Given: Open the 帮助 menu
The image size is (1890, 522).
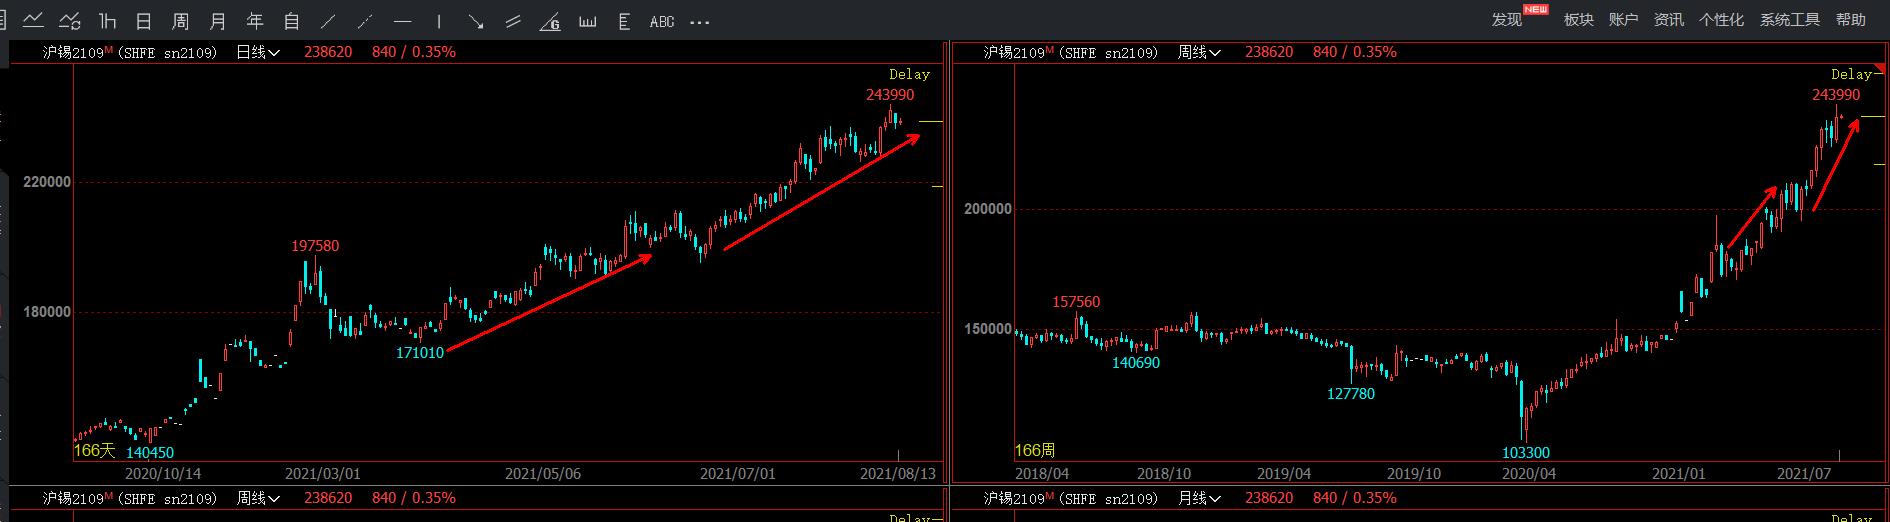Looking at the screenshot, I should pos(1851,20).
